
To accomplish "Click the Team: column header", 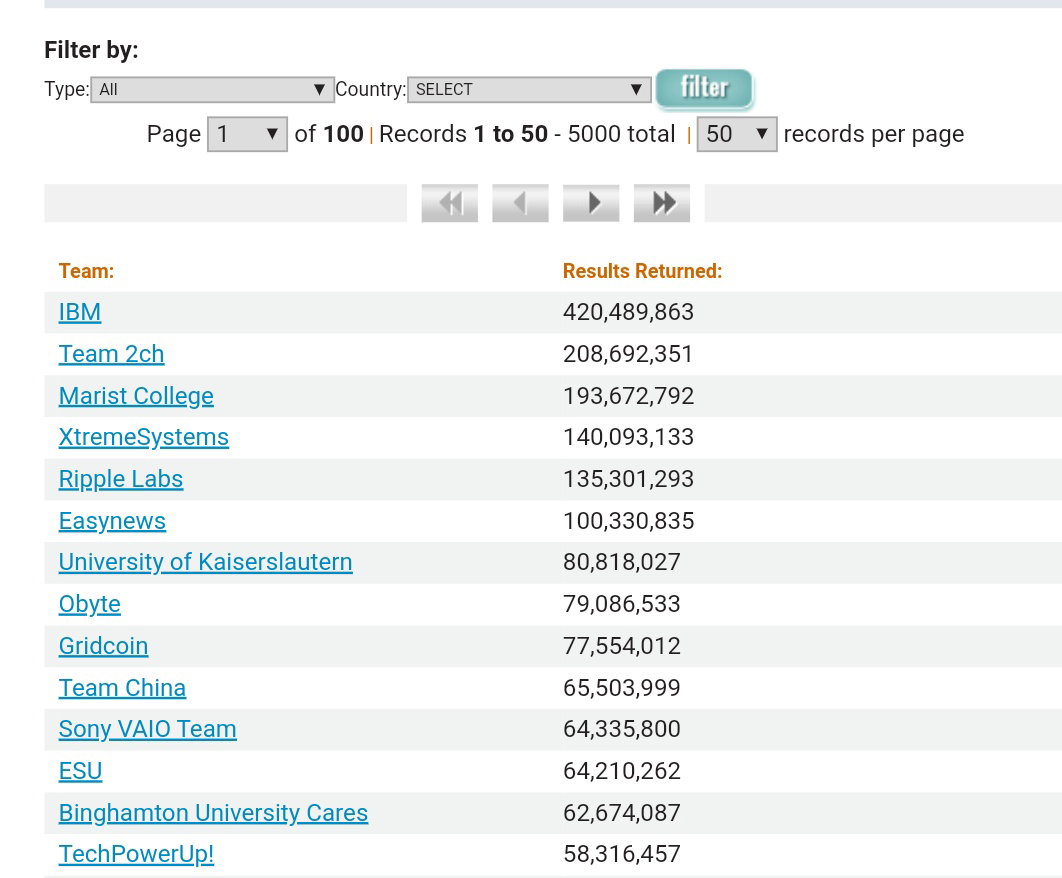I will point(86,271).
